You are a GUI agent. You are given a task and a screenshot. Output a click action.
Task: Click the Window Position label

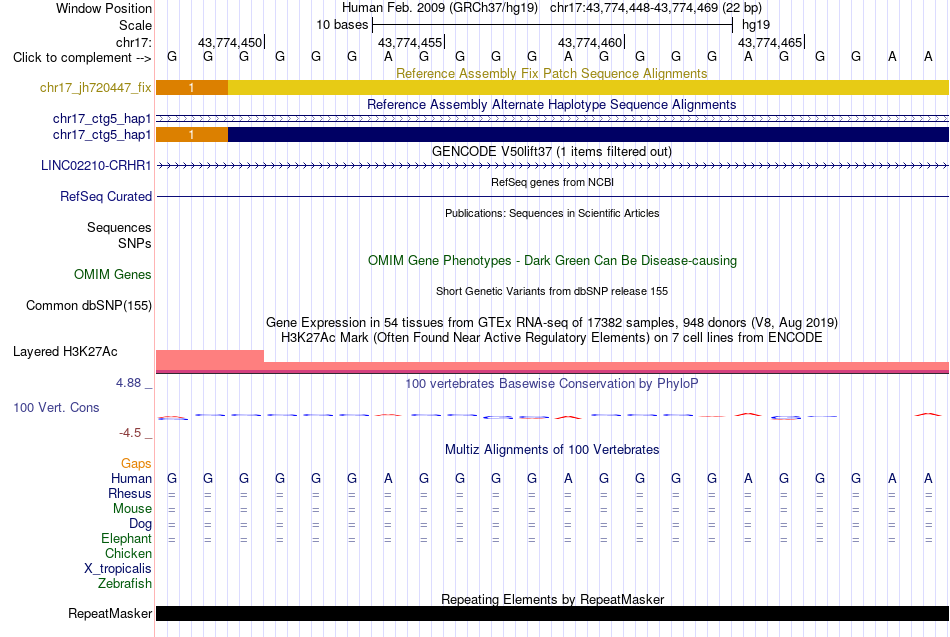pyautogui.click(x=104, y=8)
